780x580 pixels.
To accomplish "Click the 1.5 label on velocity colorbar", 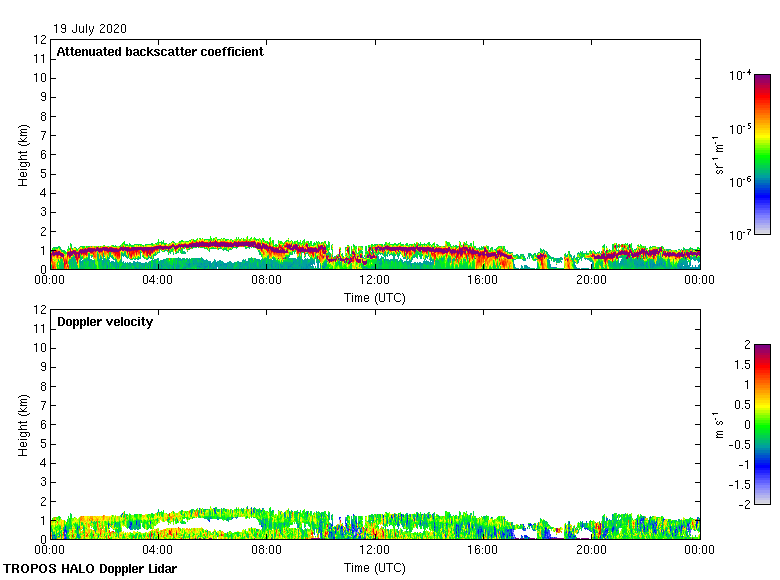I will coord(742,364).
